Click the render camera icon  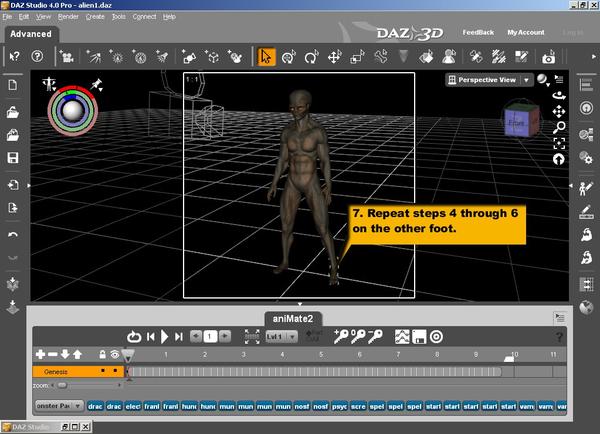click(548, 57)
